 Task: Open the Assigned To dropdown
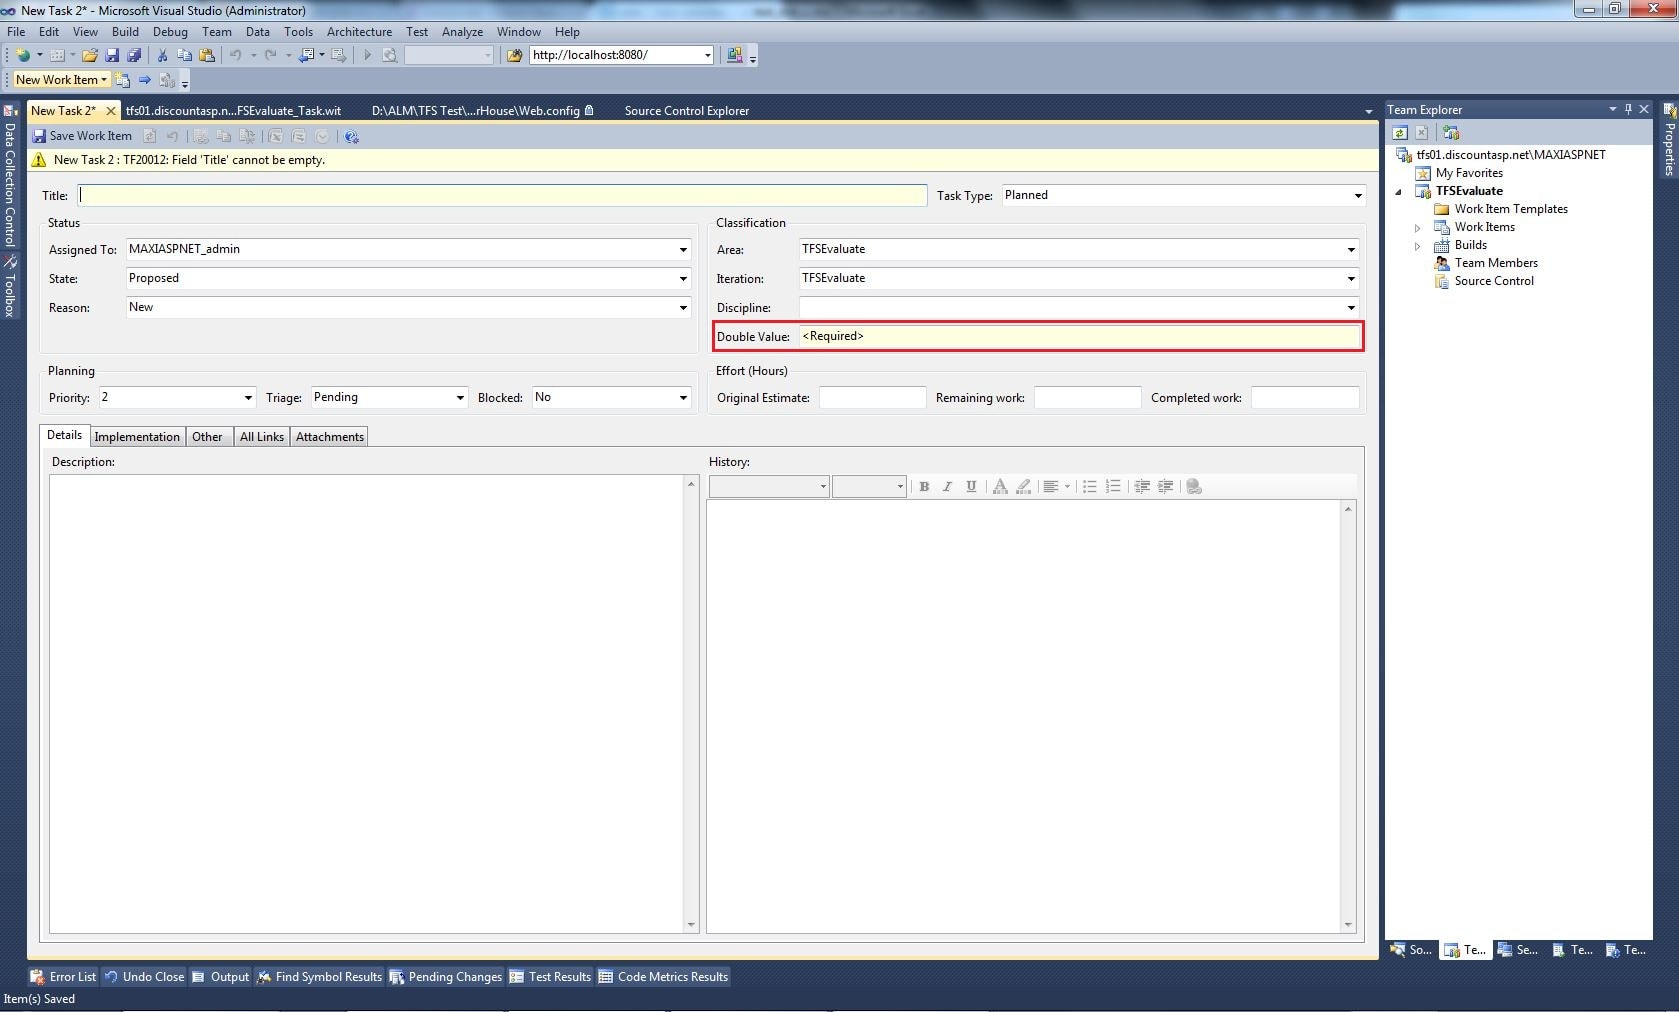[x=683, y=250]
